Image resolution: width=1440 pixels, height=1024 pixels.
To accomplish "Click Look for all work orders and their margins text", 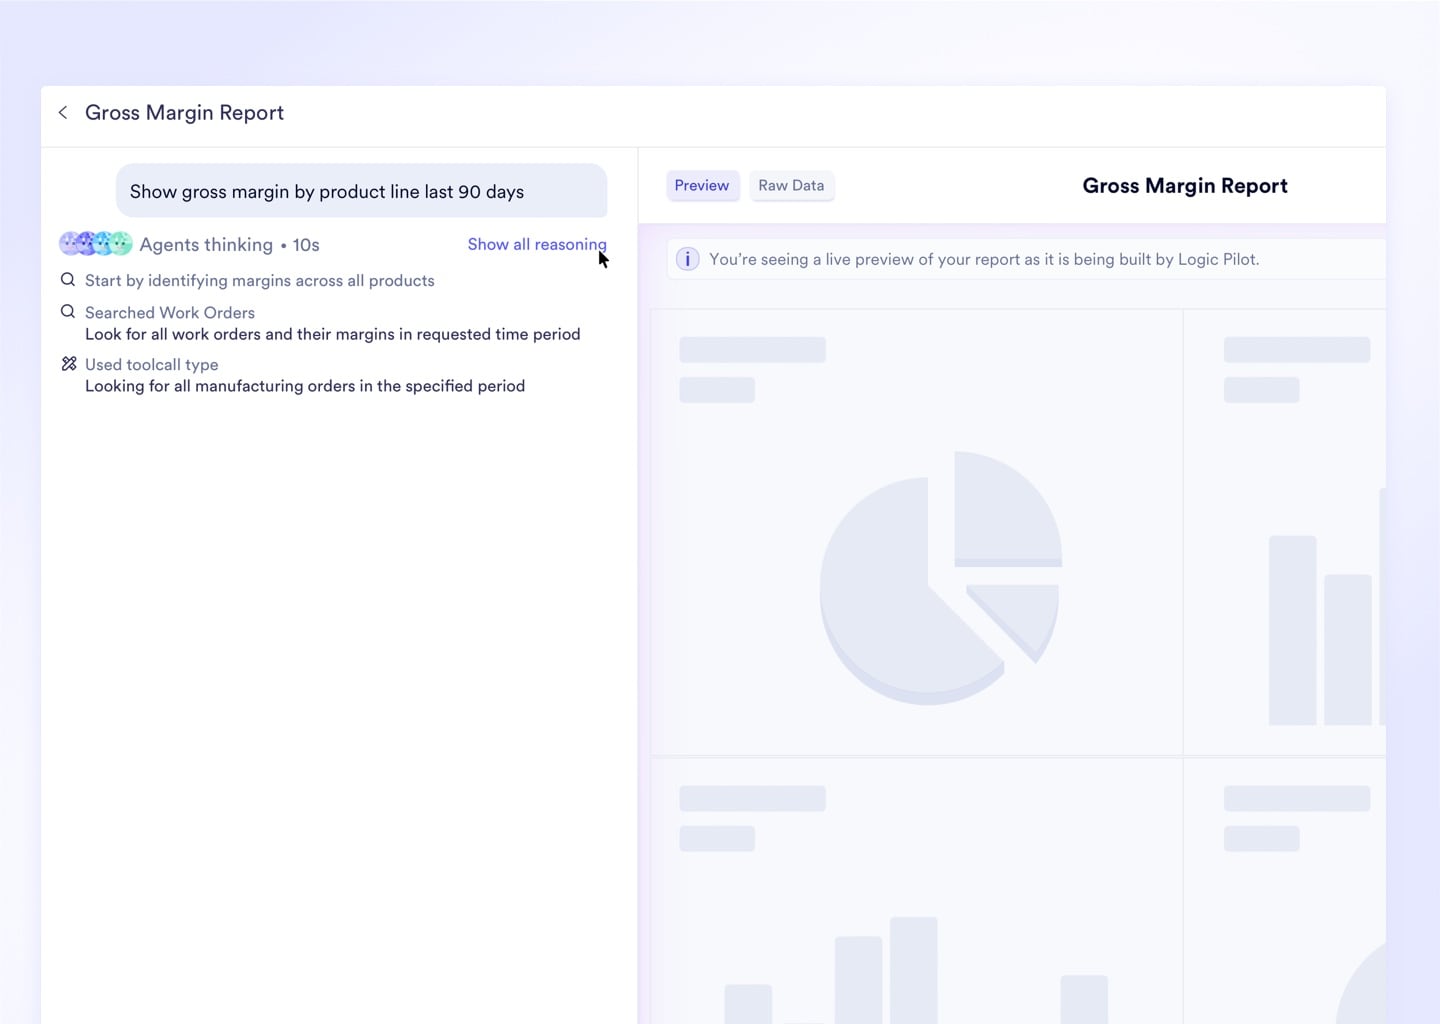I will coord(333,334).
